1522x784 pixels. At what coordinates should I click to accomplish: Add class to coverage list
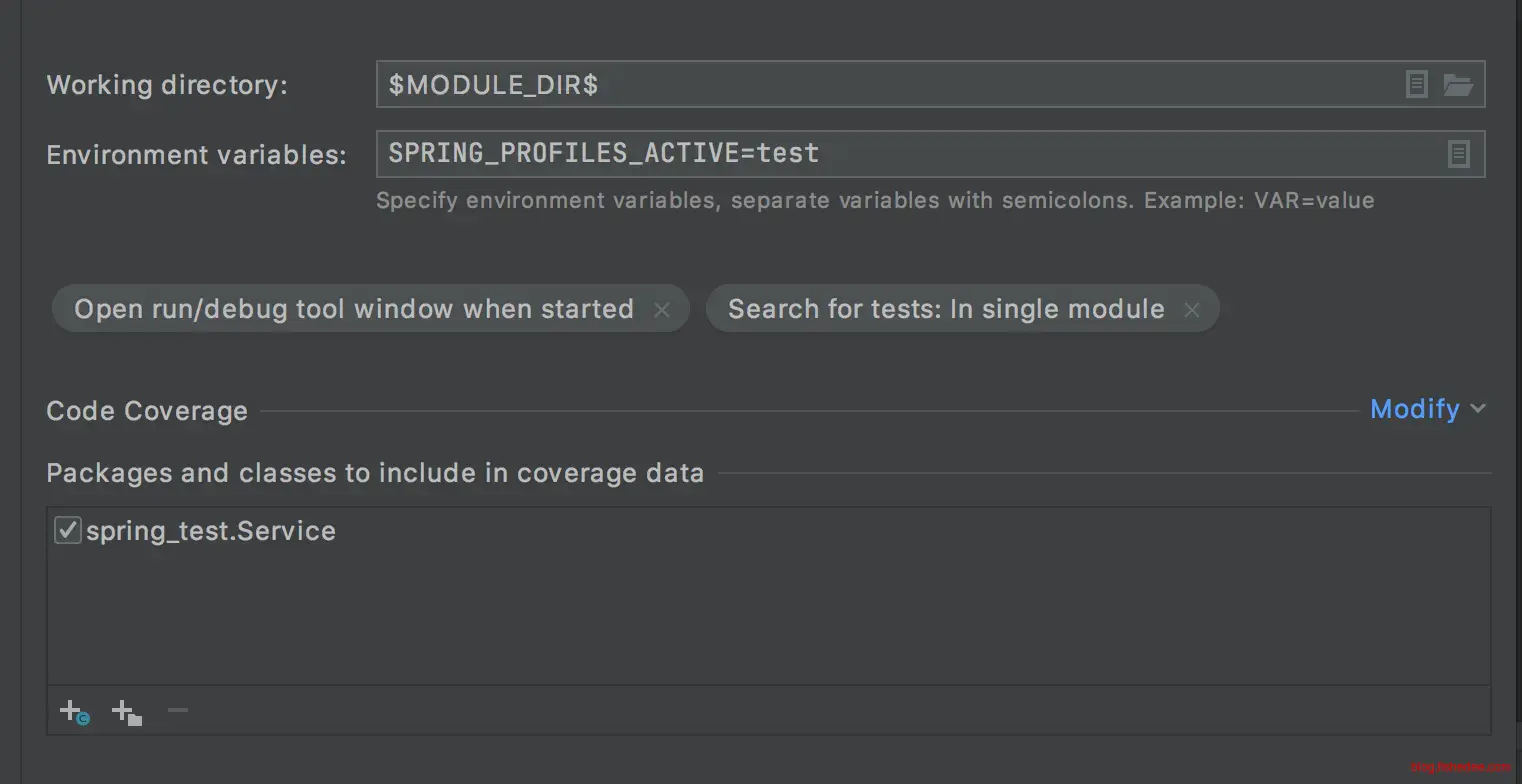coord(74,712)
